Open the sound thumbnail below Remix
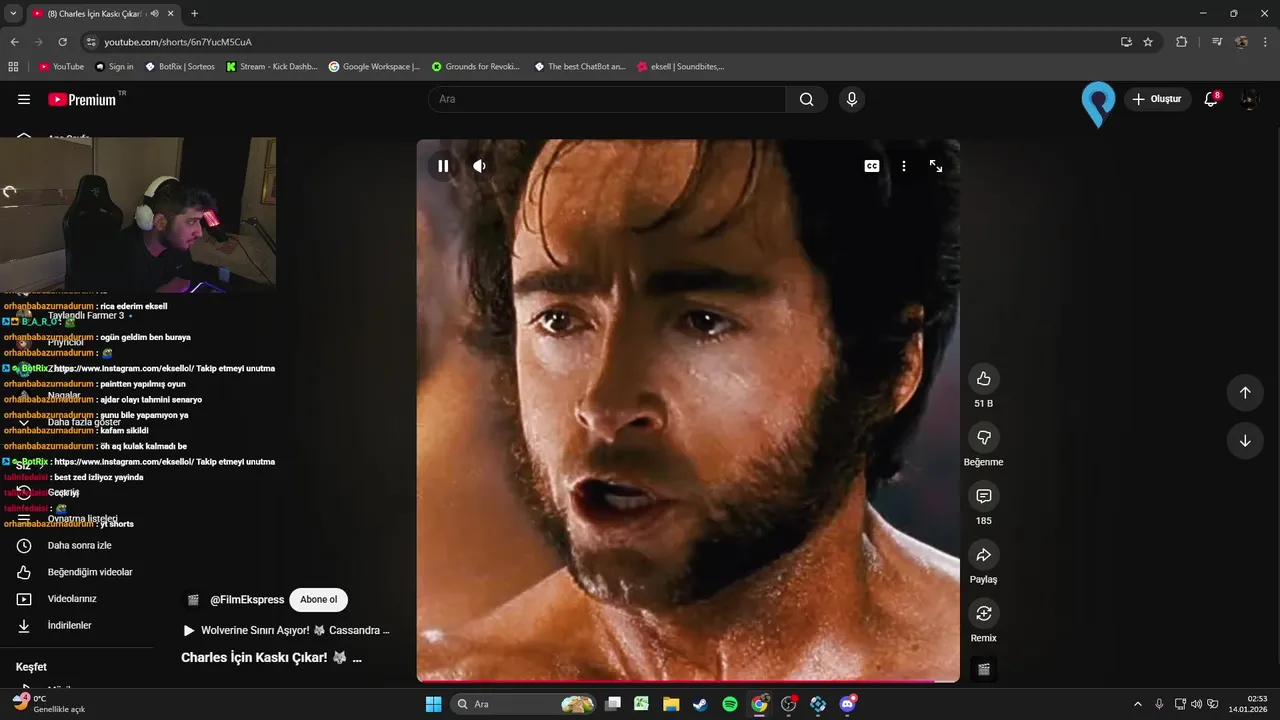The height and width of the screenshot is (720, 1280). coord(983,669)
